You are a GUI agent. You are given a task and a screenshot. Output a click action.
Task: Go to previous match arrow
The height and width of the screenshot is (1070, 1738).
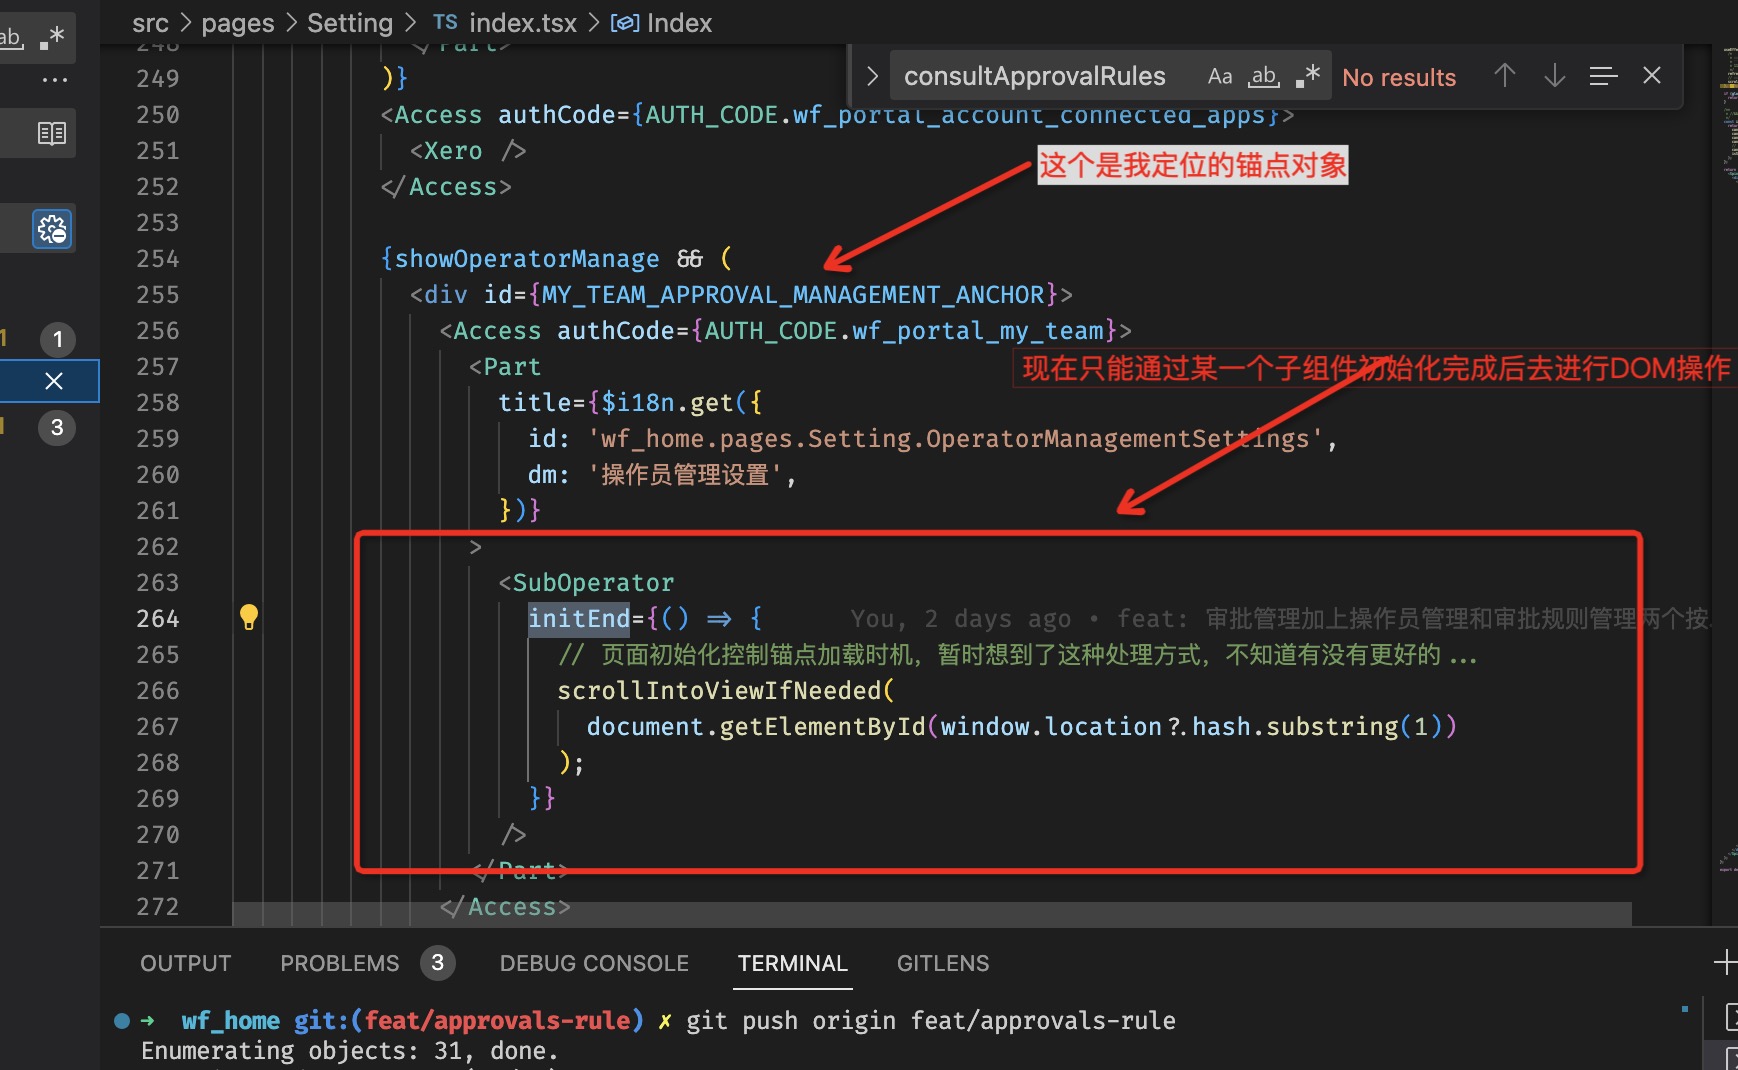(1505, 76)
